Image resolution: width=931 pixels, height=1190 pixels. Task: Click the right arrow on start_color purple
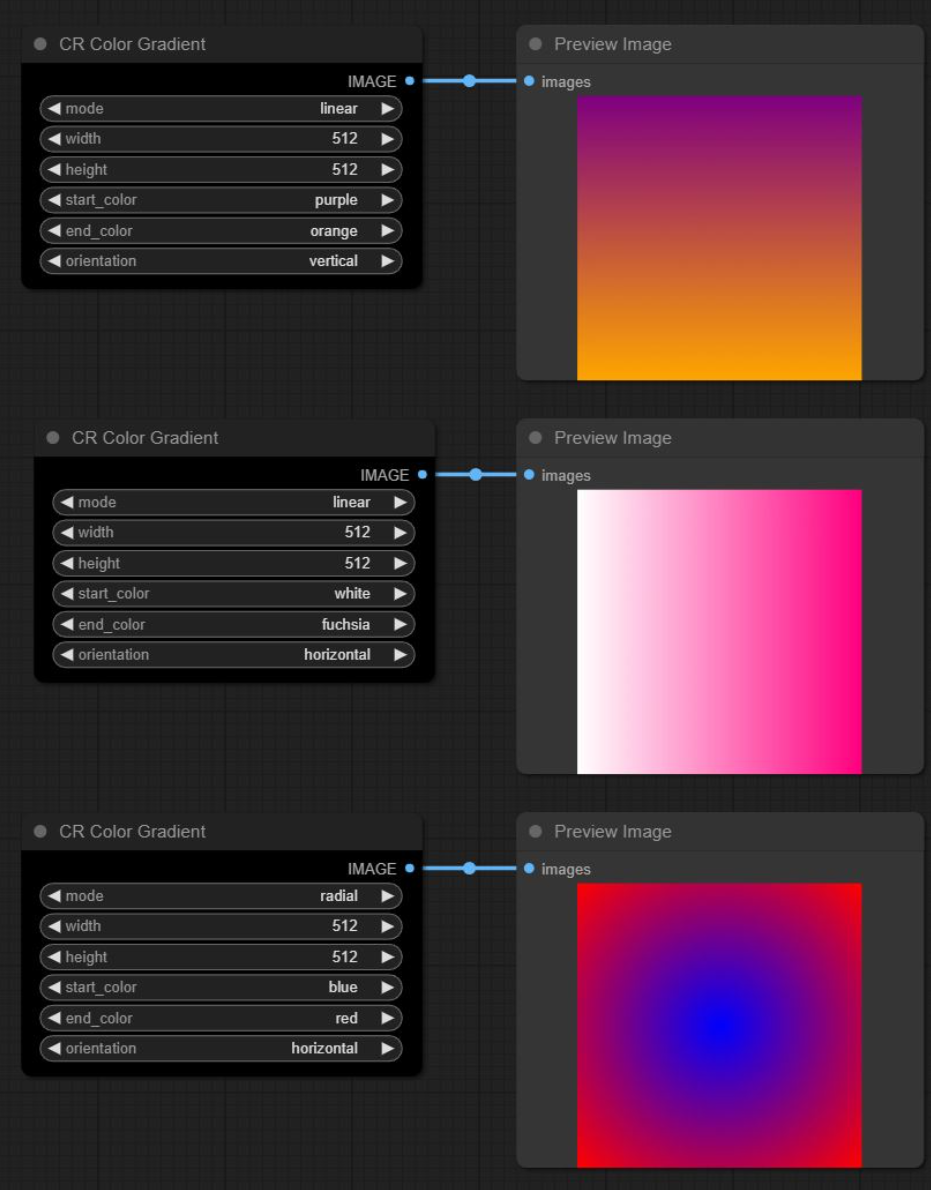[388, 200]
